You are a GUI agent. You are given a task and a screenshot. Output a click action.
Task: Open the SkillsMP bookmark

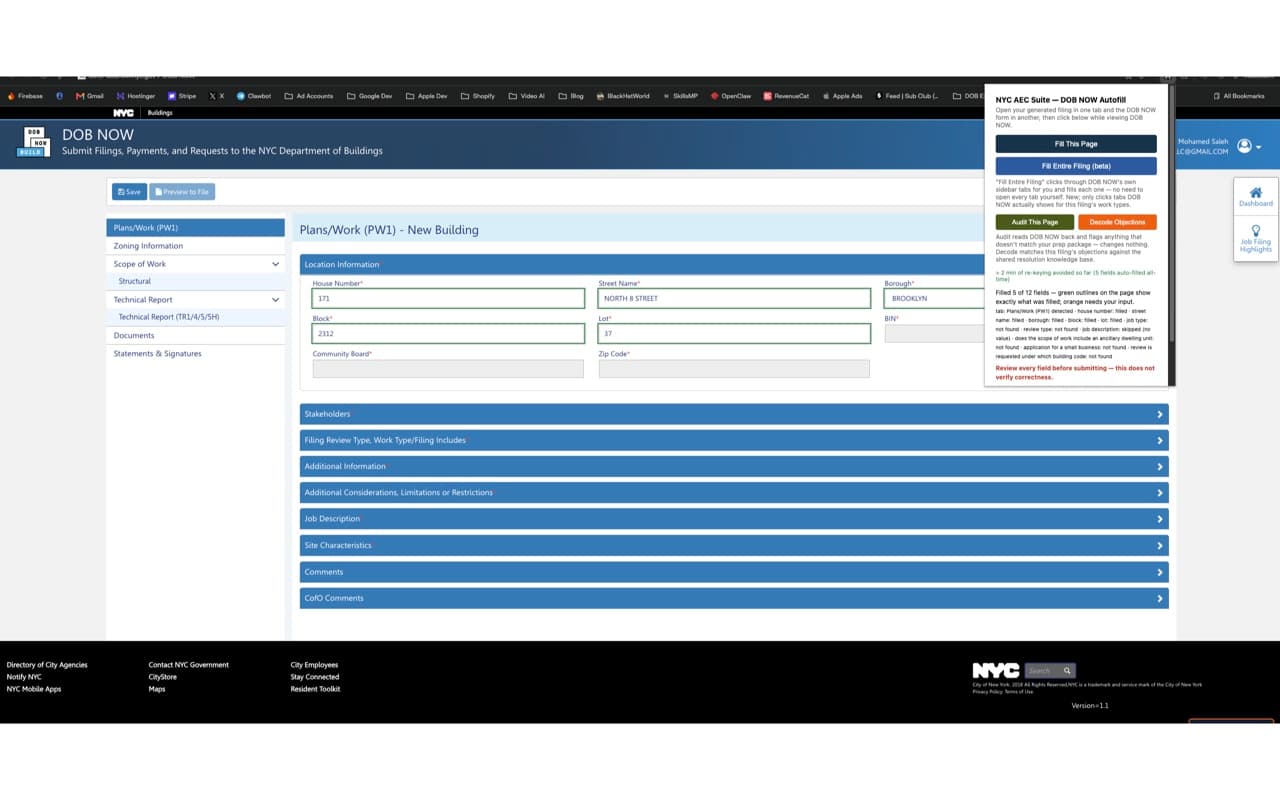click(680, 96)
